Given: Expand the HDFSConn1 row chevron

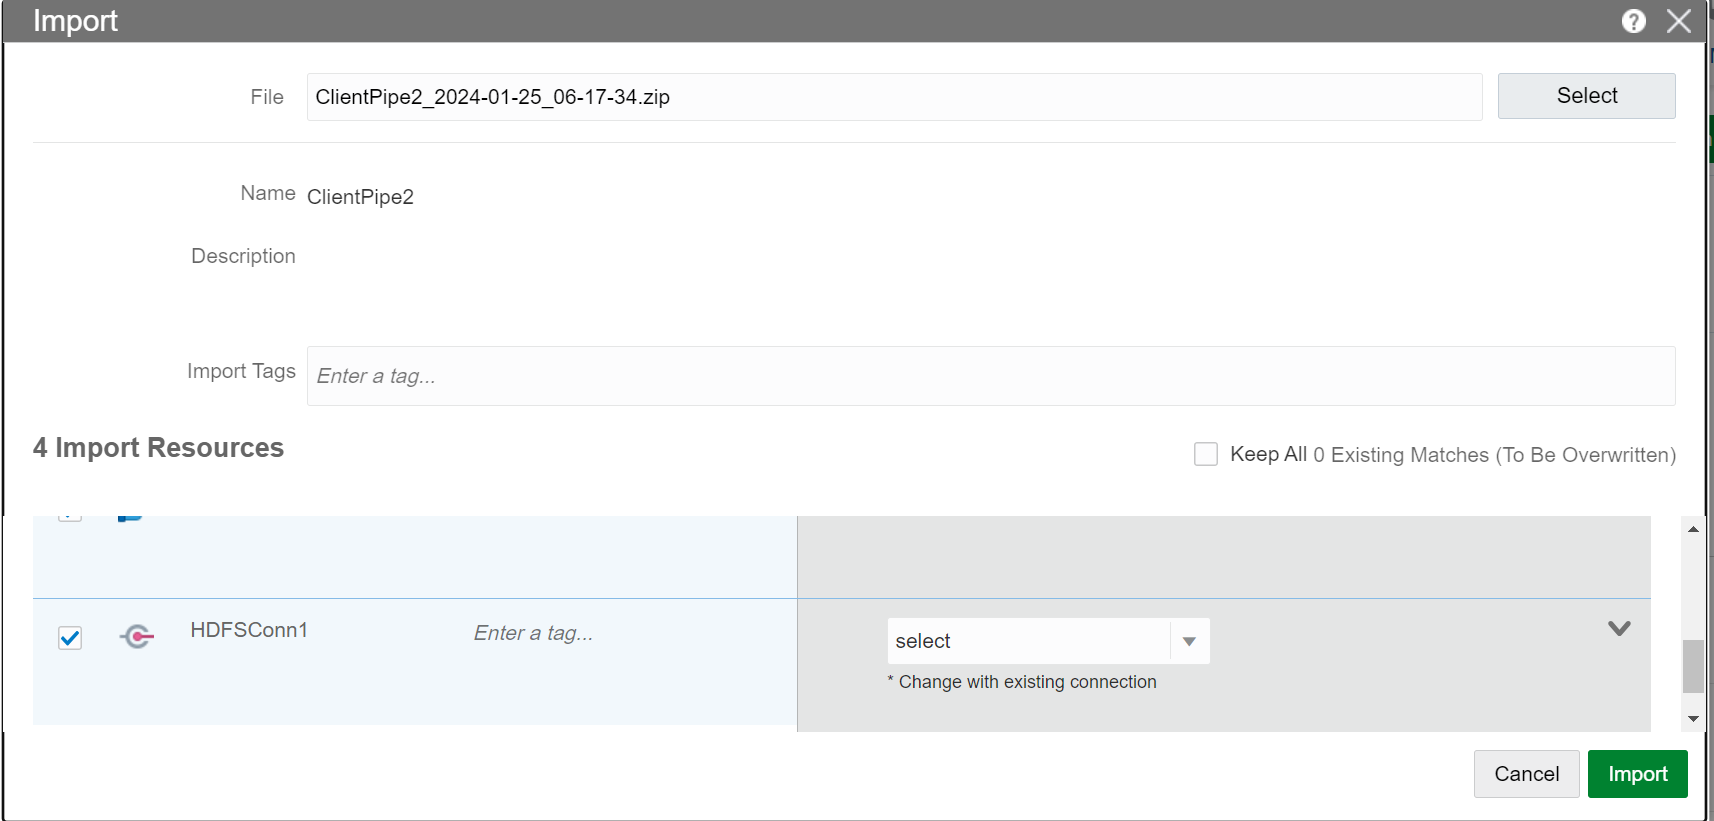Looking at the screenshot, I should (x=1619, y=628).
